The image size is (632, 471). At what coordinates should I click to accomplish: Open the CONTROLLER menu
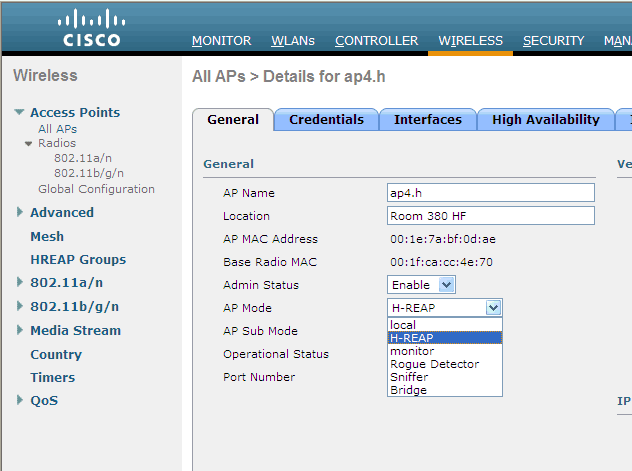(376, 41)
